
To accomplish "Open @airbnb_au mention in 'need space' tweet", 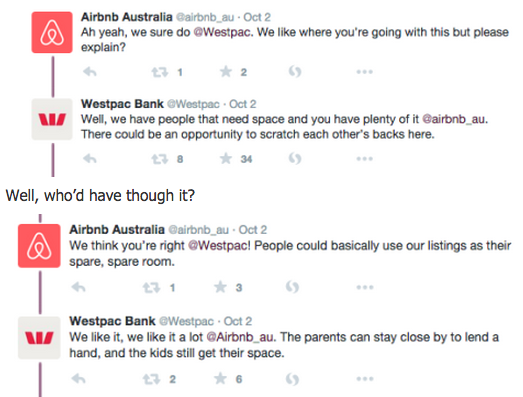I will click(x=453, y=119).
